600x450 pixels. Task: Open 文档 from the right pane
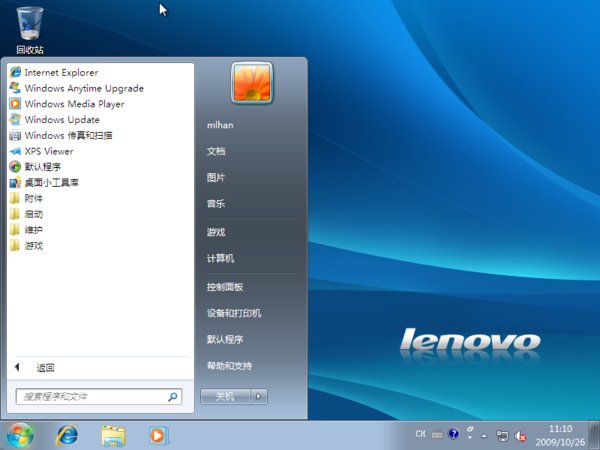[x=216, y=151]
